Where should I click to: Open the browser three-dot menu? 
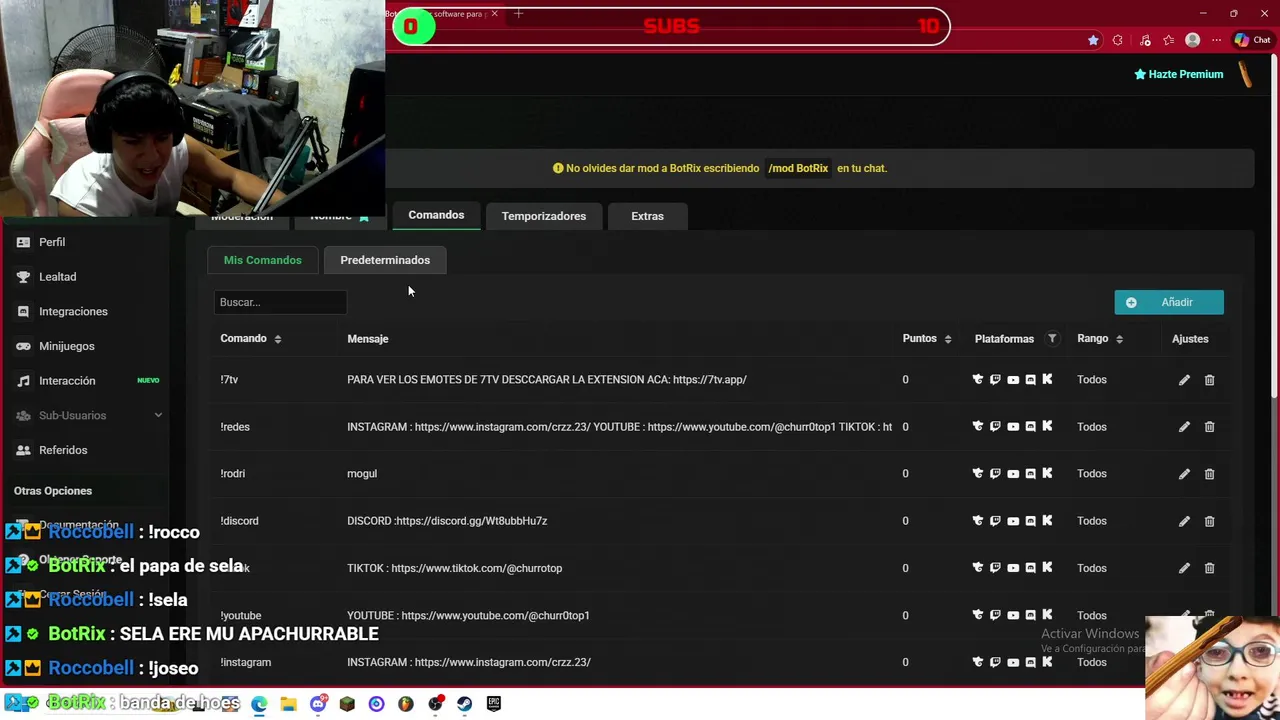click(x=1216, y=40)
